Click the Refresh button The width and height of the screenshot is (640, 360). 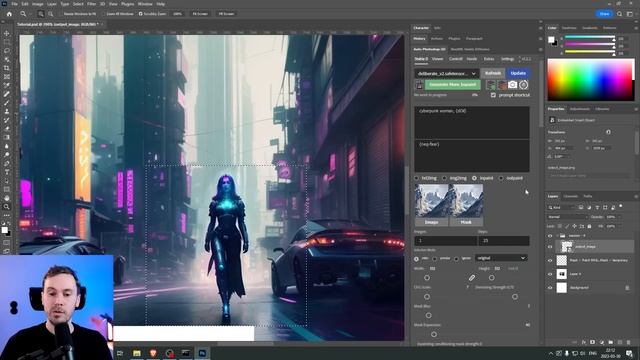(x=493, y=73)
